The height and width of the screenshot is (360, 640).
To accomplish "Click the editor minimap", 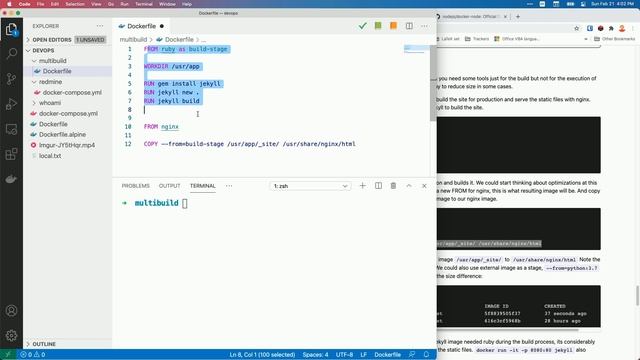I will coord(416,49).
